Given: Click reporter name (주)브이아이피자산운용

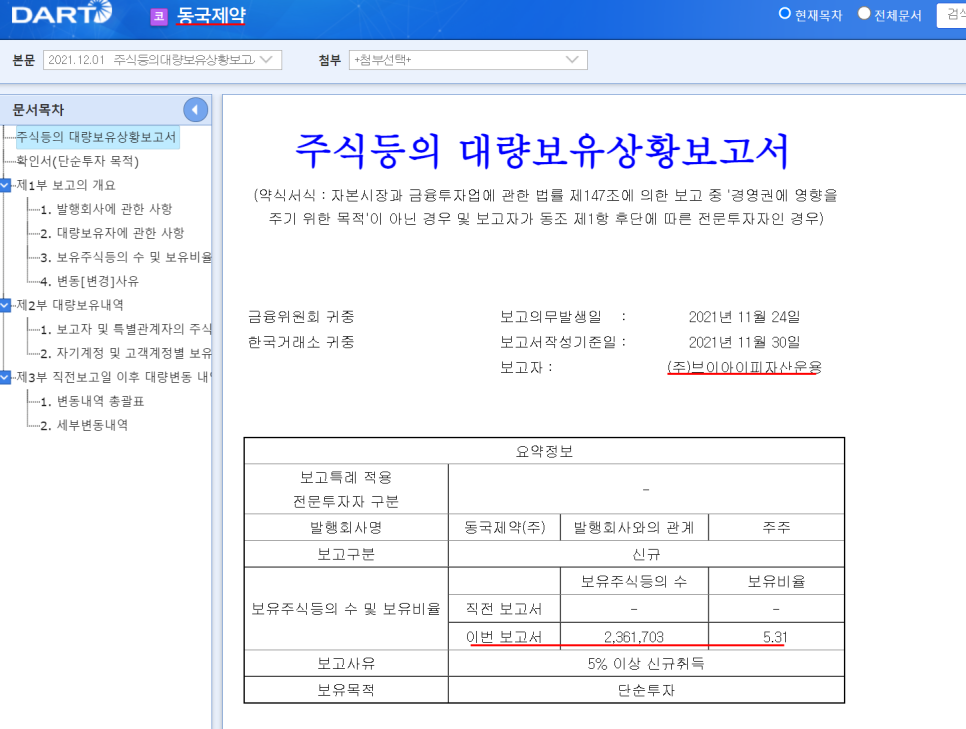Looking at the screenshot, I should (x=744, y=367).
